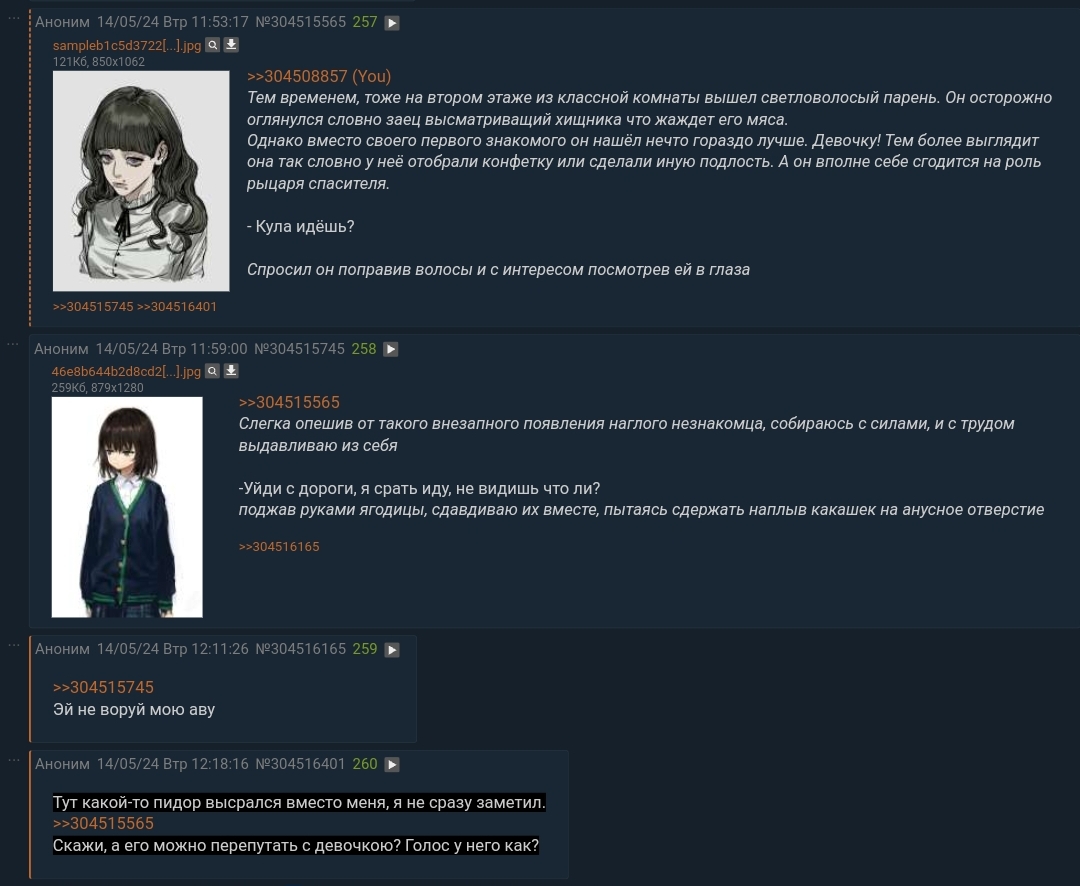Viewport: 1080px width, 886px height.
Task: Follow quote link >>304508857 (You)
Action: (x=319, y=76)
